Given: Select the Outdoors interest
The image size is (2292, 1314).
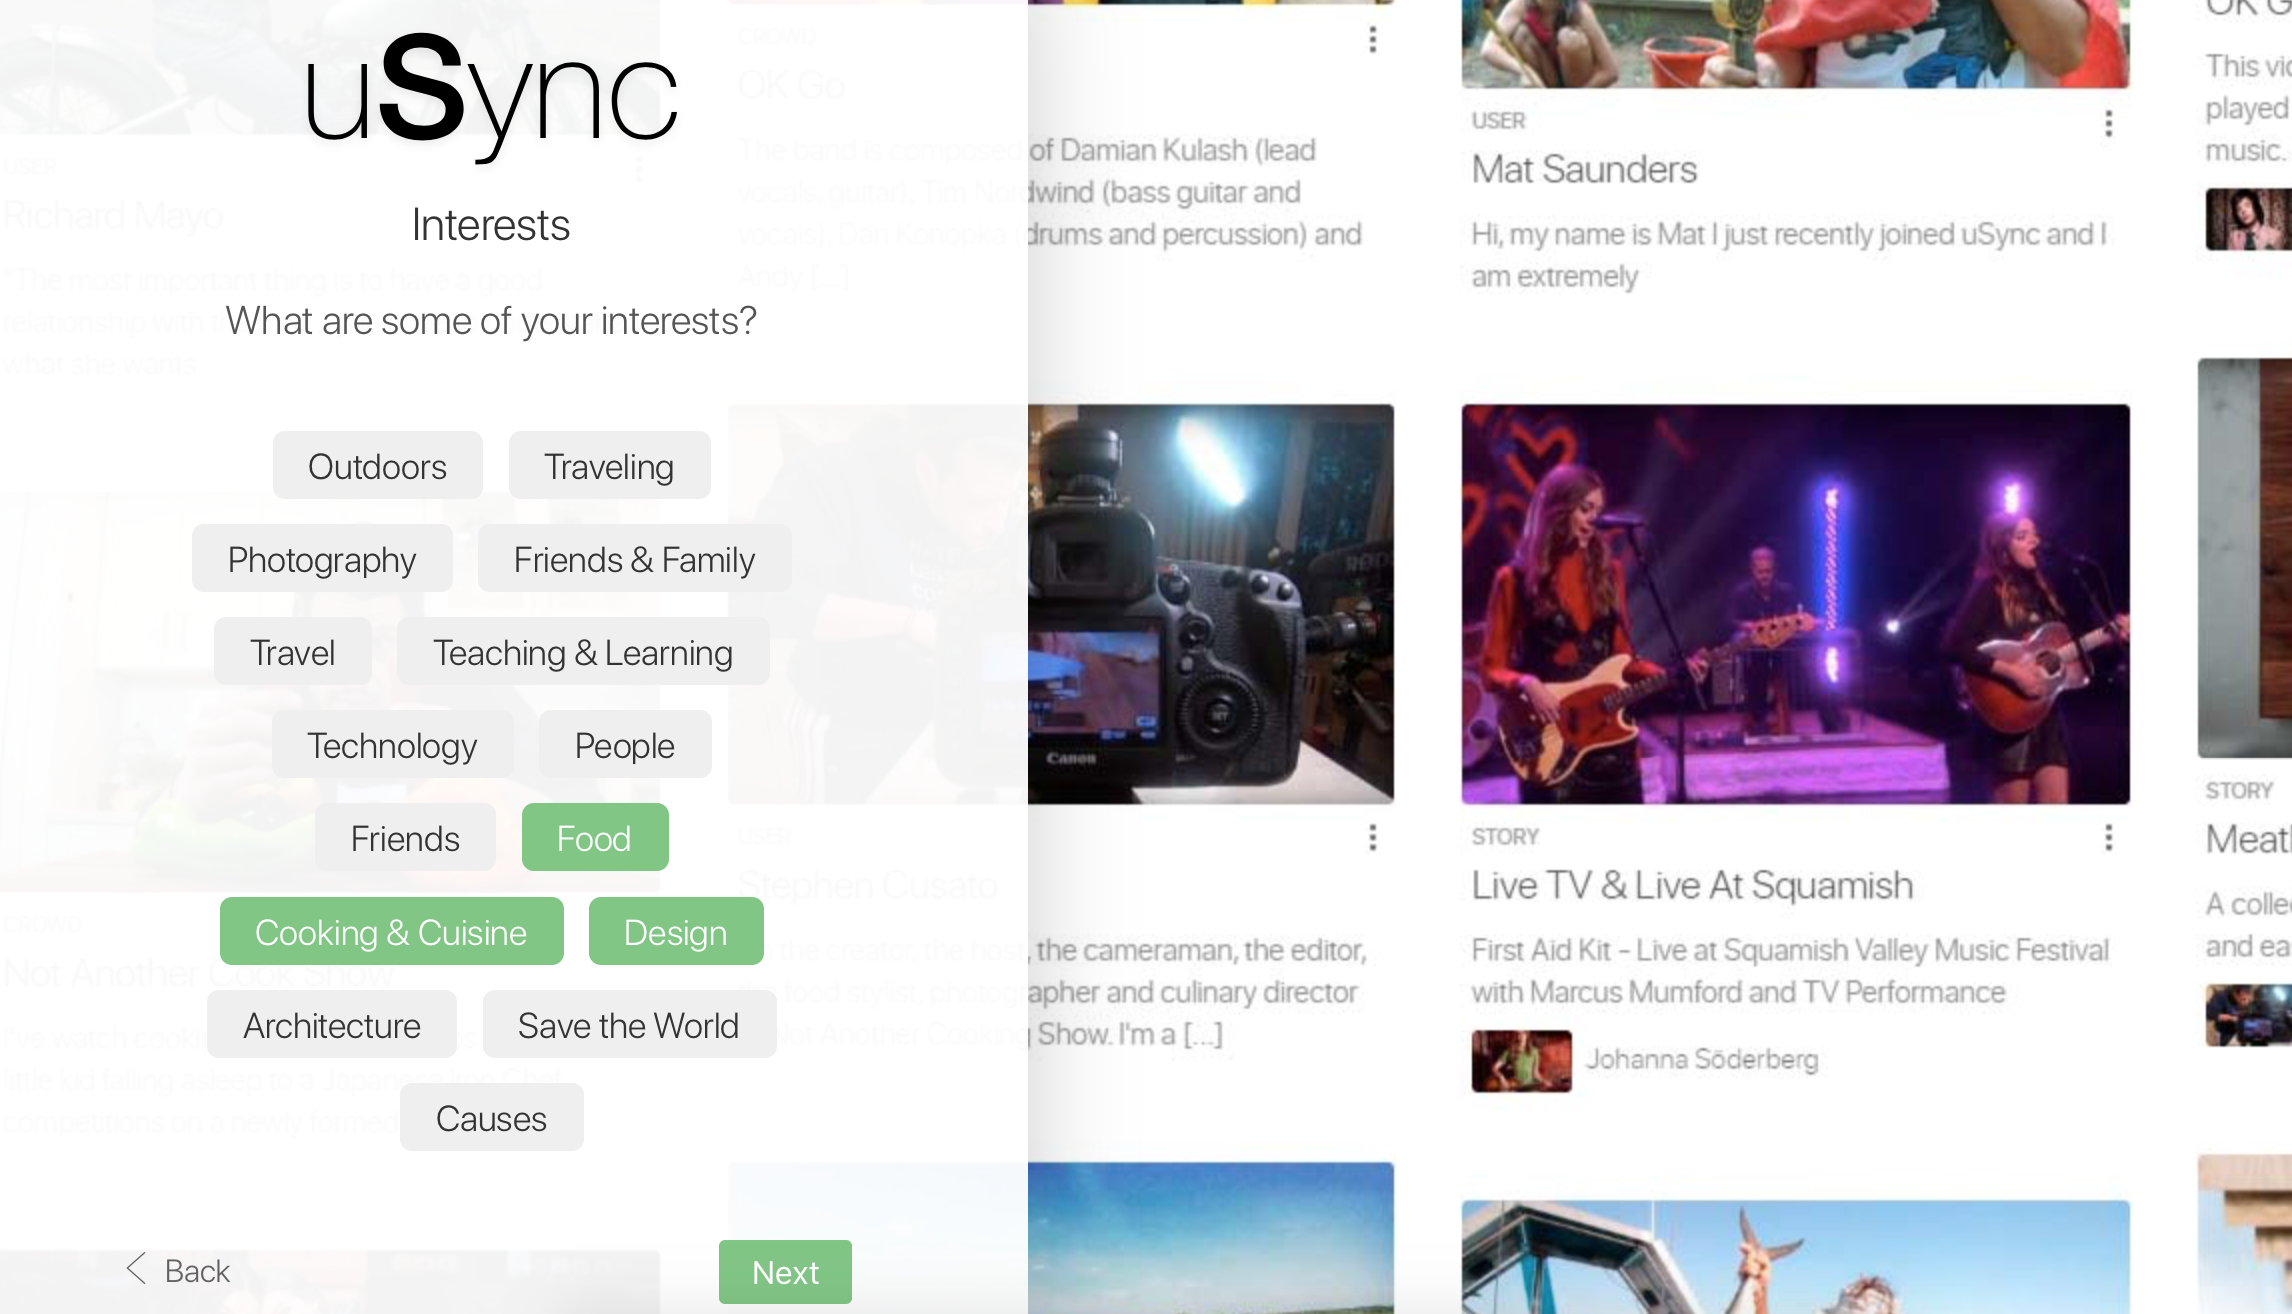Looking at the screenshot, I should pos(377,466).
